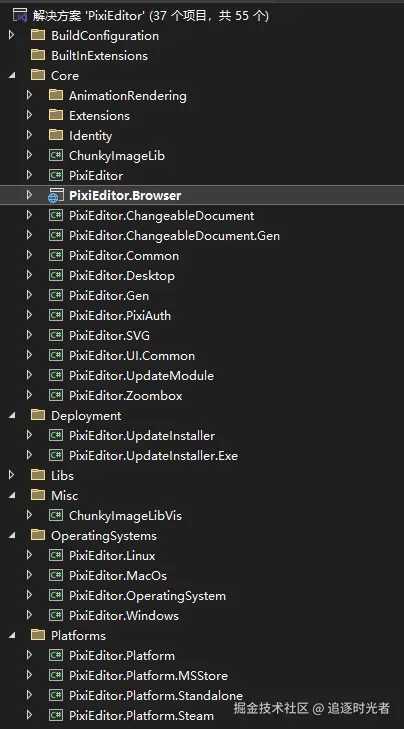Click the folder icon of AnimationRendering
This screenshot has height=729, width=404.
click(56, 95)
